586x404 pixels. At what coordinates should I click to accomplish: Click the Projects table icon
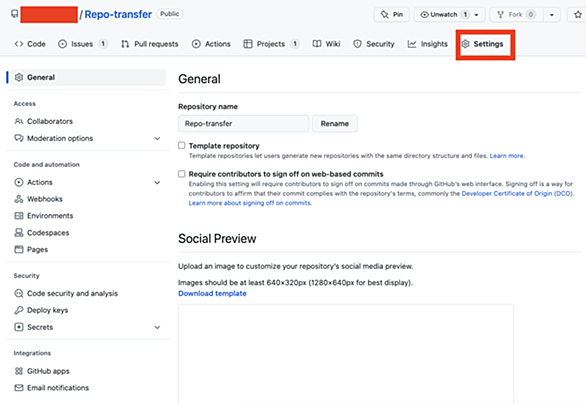[x=248, y=44]
